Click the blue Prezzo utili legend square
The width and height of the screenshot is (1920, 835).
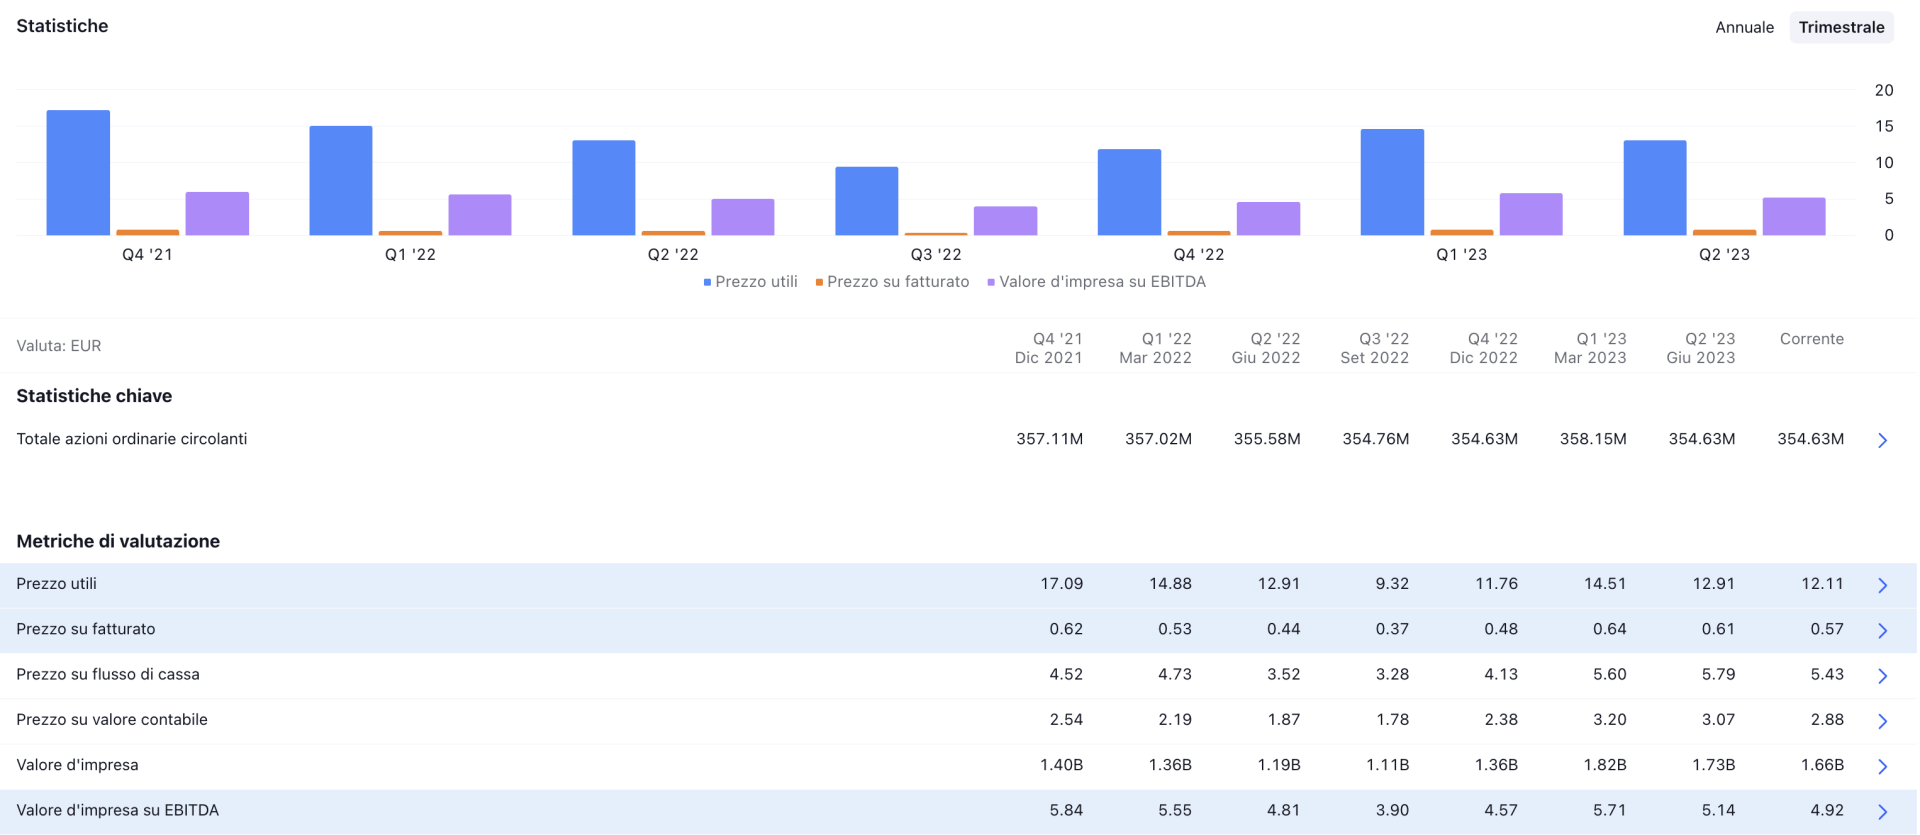point(707,283)
